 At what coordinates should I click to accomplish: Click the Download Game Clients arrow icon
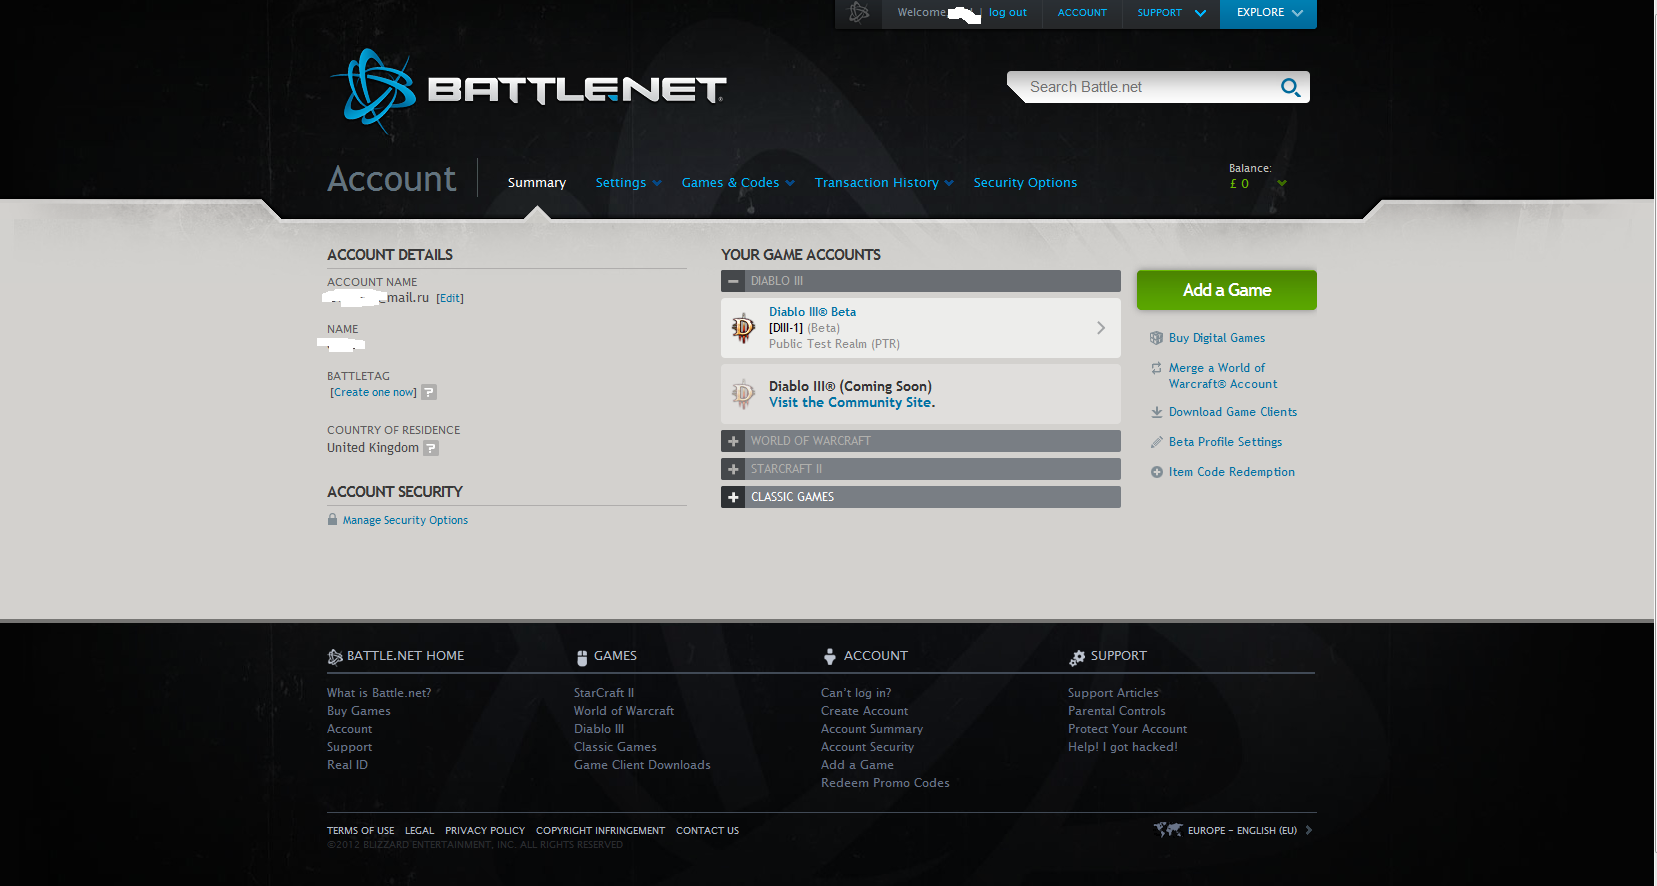(1156, 412)
